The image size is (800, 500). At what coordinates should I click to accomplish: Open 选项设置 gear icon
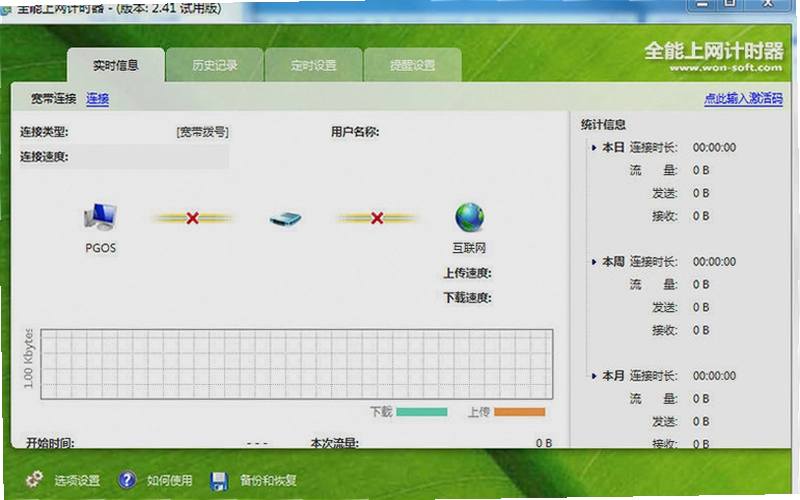[x=35, y=480]
